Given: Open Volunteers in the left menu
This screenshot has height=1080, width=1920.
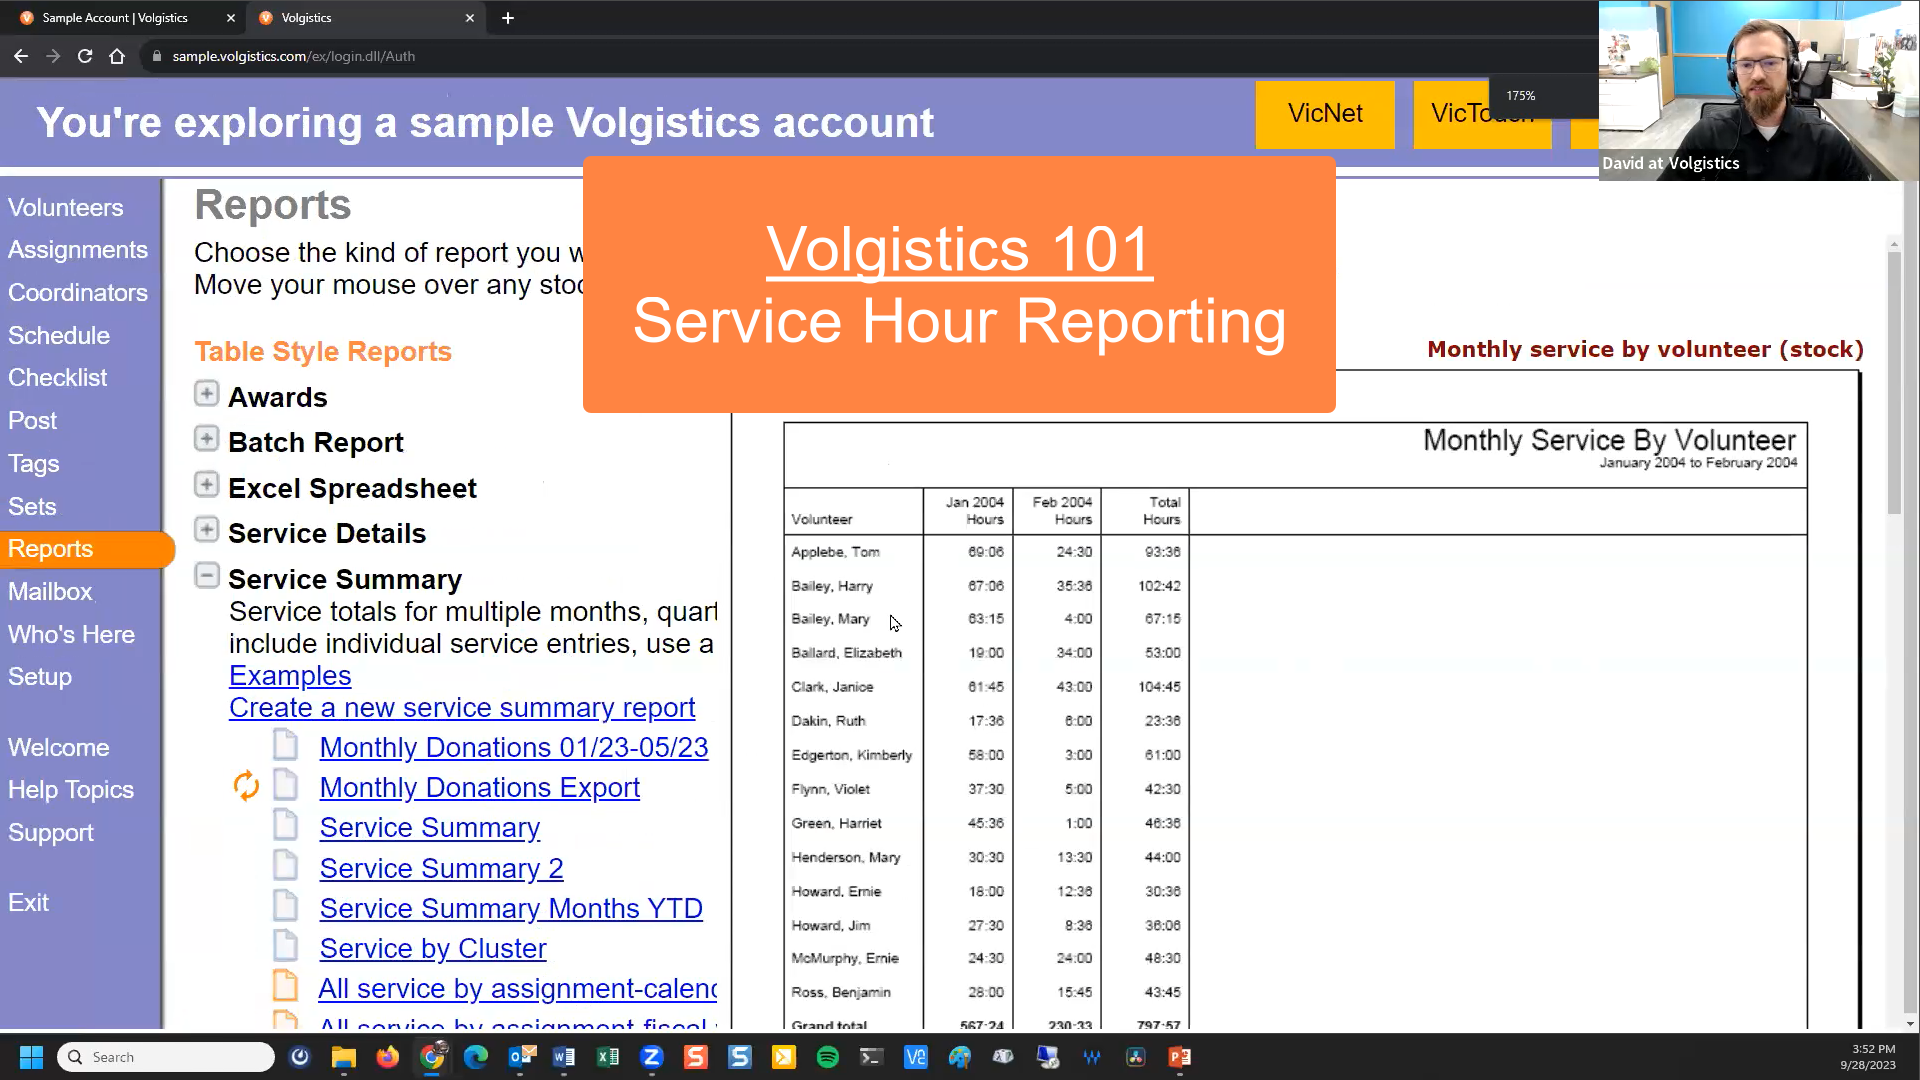Looking at the screenshot, I should click(66, 207).
